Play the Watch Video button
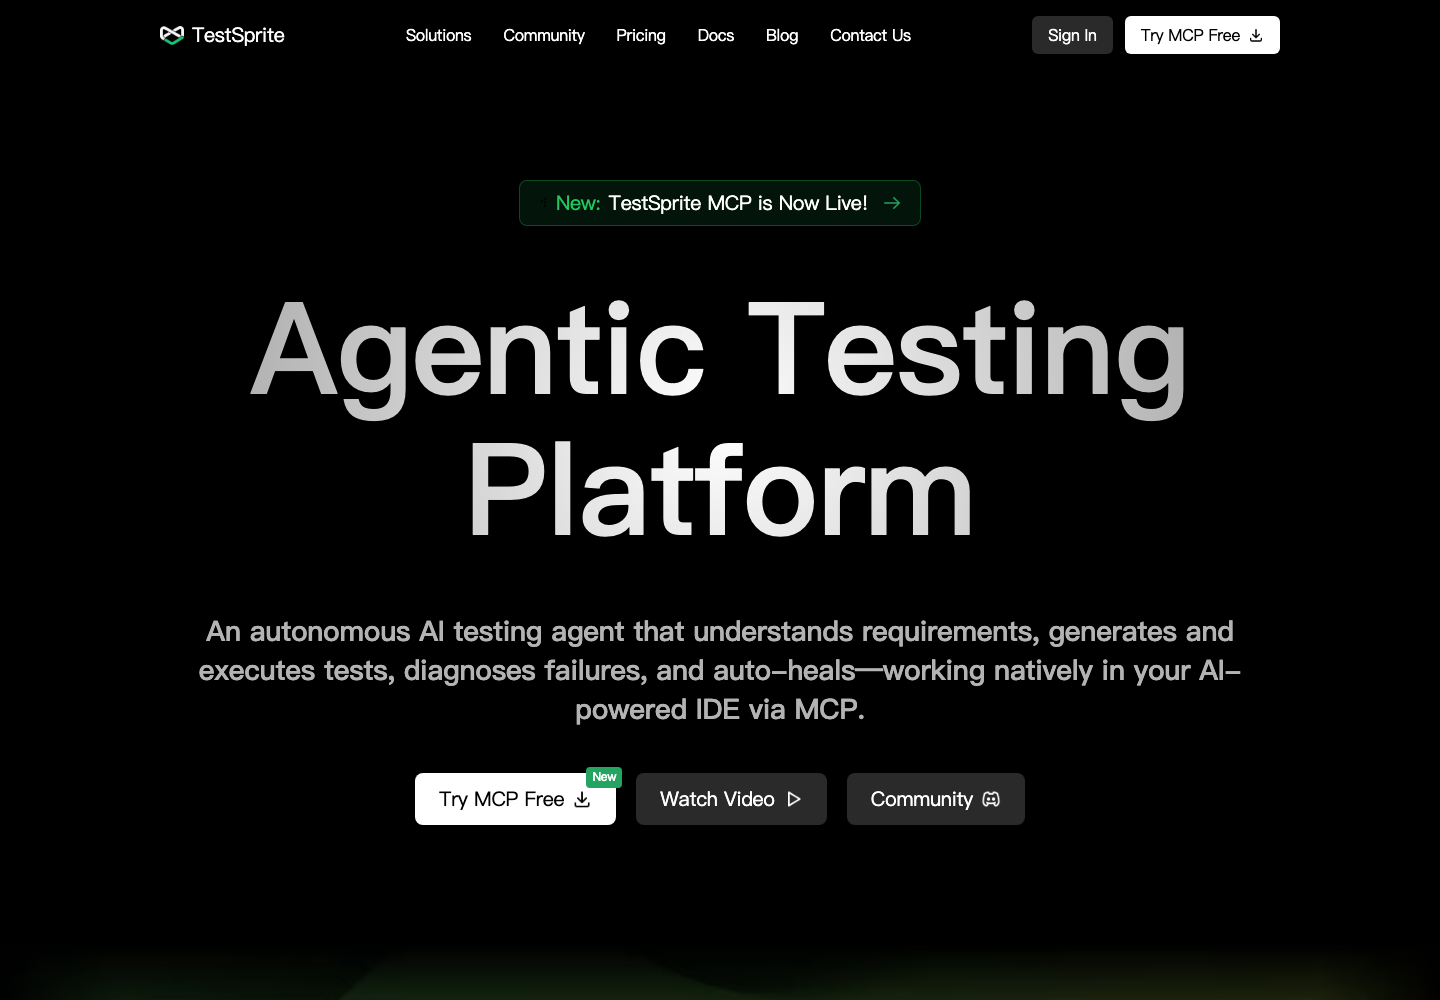This screenshot has width=1440, height=1000. click(x=731, y=799)
